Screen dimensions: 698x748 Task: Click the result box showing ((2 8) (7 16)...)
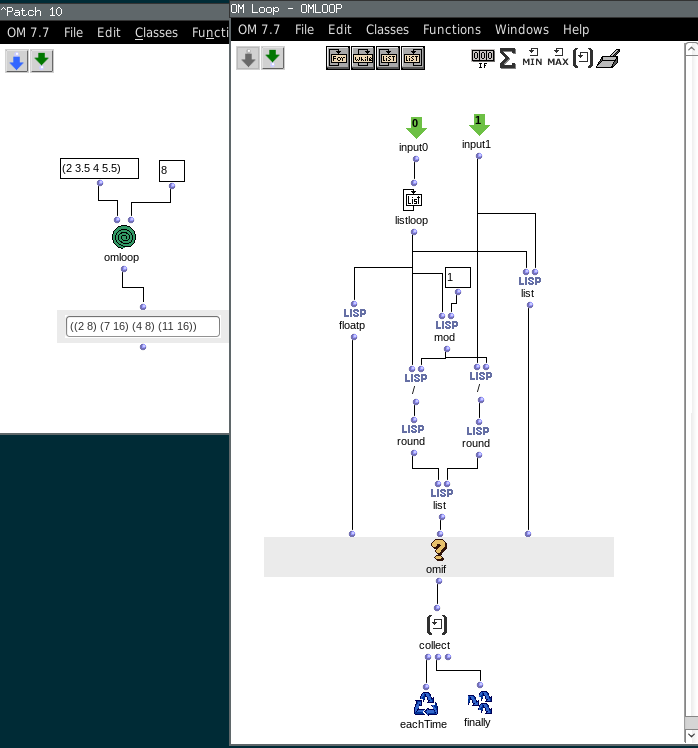click(x=142, y=326)
